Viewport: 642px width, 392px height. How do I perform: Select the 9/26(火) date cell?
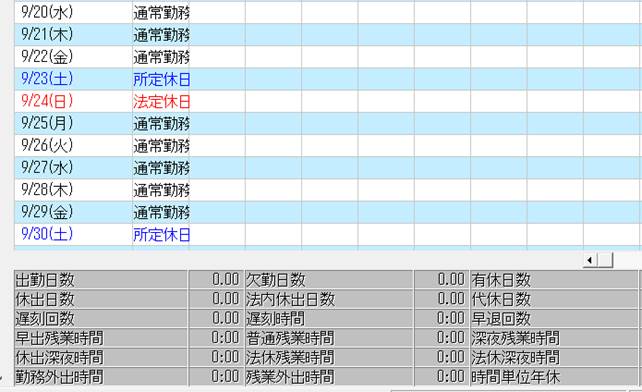pos(73,145)
